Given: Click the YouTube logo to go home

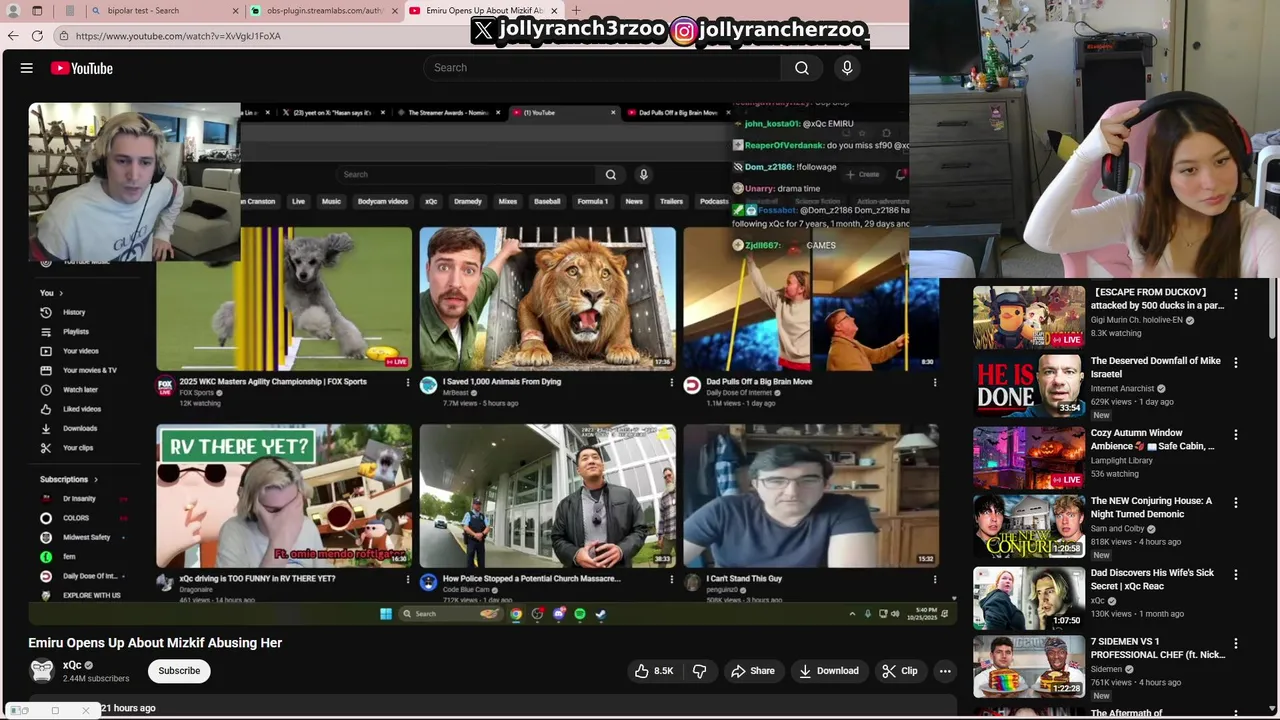Looking at the screenshot, I should click(x=82, y=68).
